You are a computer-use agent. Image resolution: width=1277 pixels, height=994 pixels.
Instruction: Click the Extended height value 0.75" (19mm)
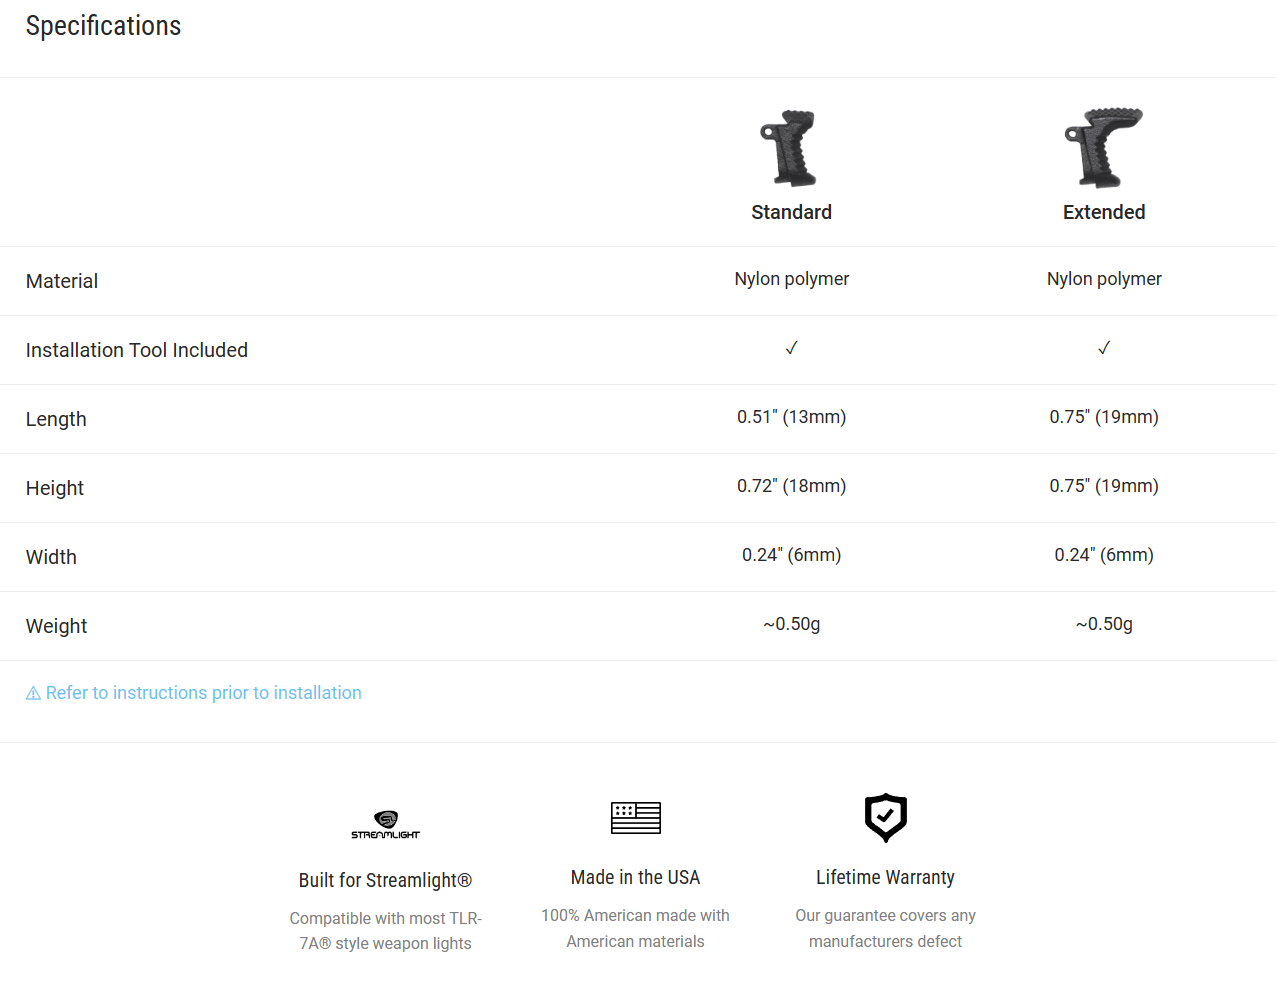tap(1104, 486)
